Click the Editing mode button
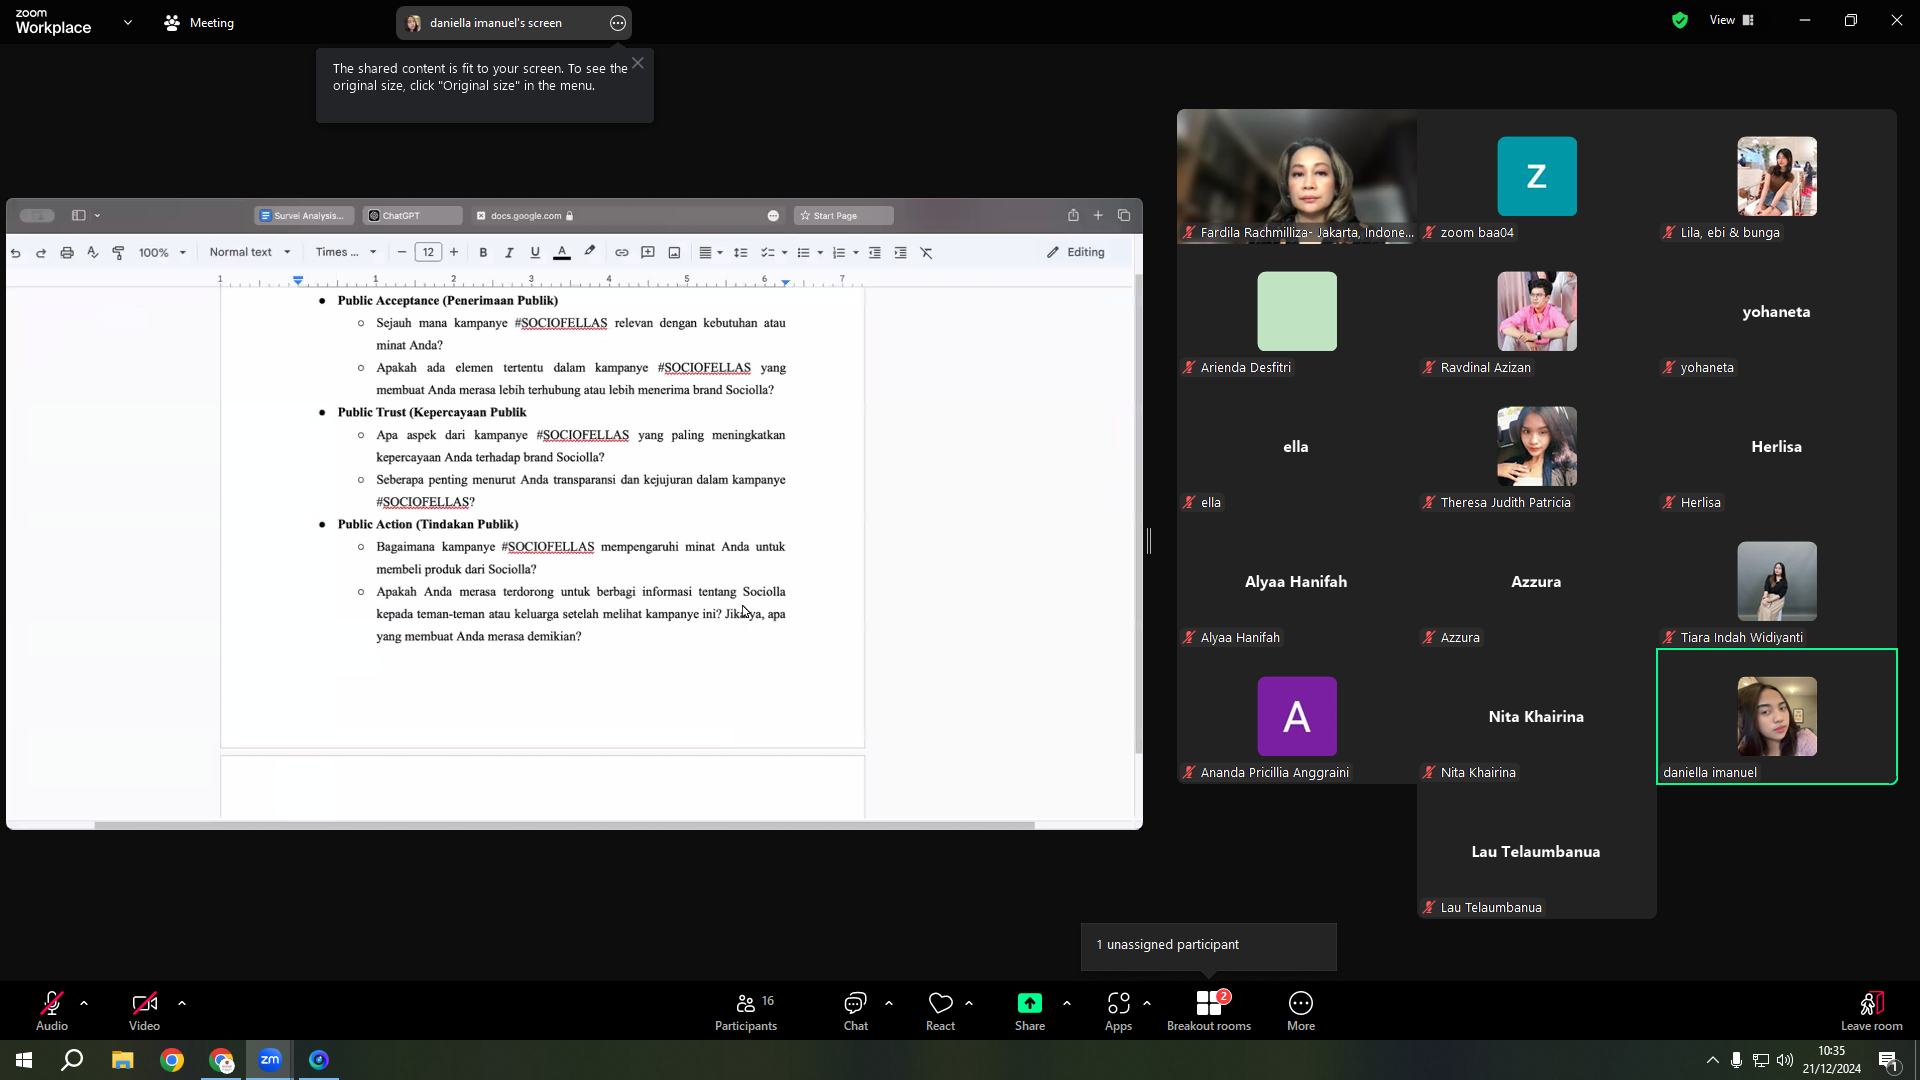 (x=1076, y=252)
